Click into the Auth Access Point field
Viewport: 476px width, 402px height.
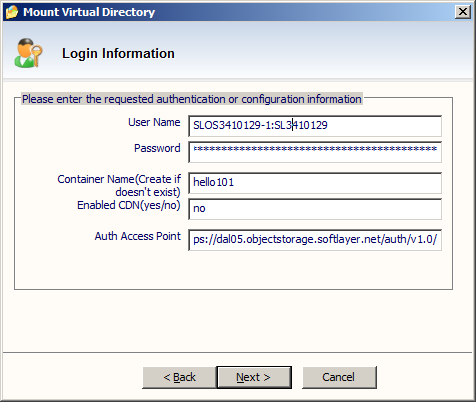[x=315, y=240]
